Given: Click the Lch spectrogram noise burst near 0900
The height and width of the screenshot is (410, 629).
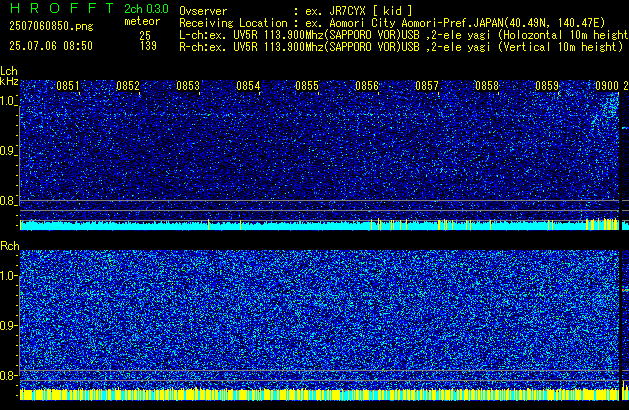Looking at the screenshot, I should click(607, 111).
